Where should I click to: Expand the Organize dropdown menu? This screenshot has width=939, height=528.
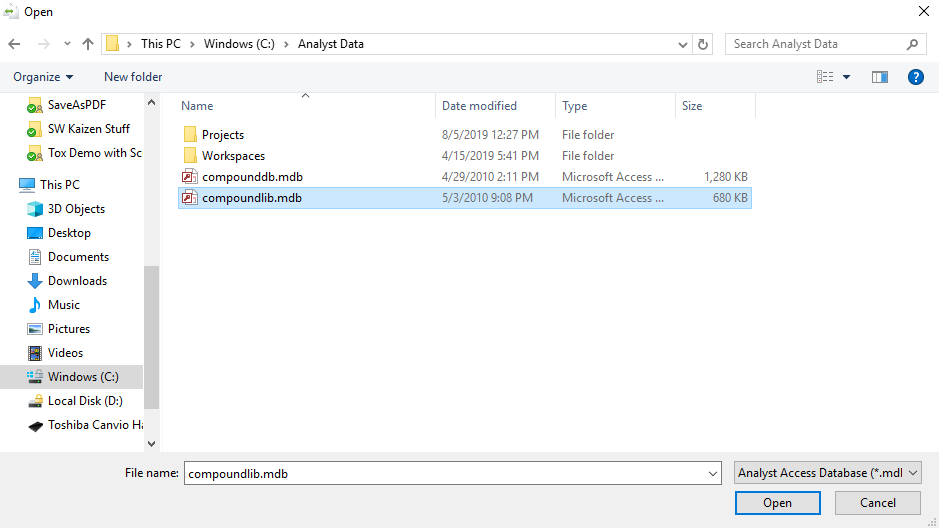[43, 77]
